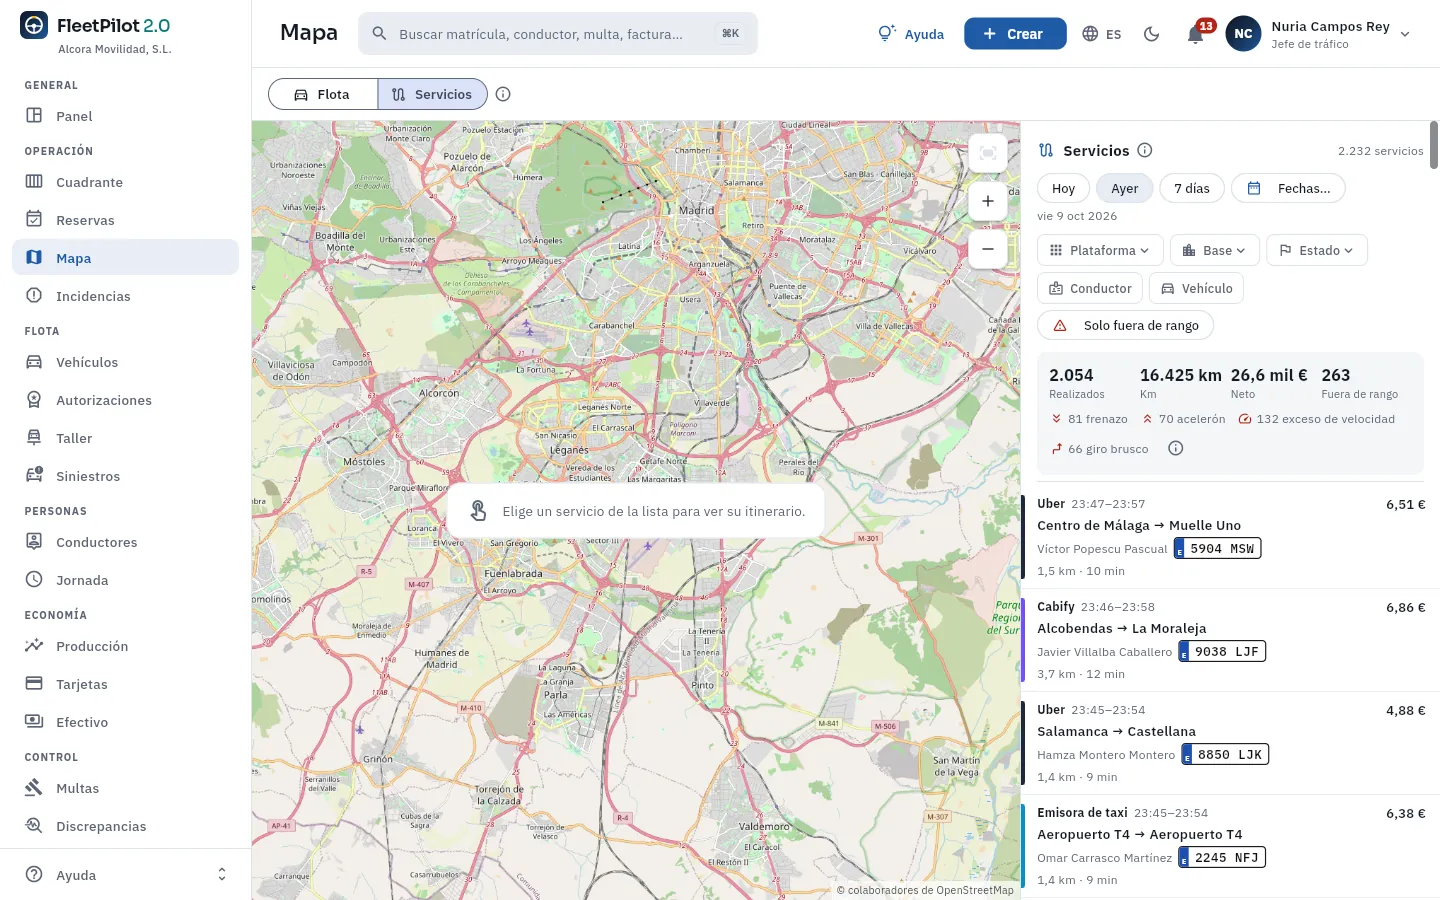
Task: Go to Multas section
Action: 126,788
